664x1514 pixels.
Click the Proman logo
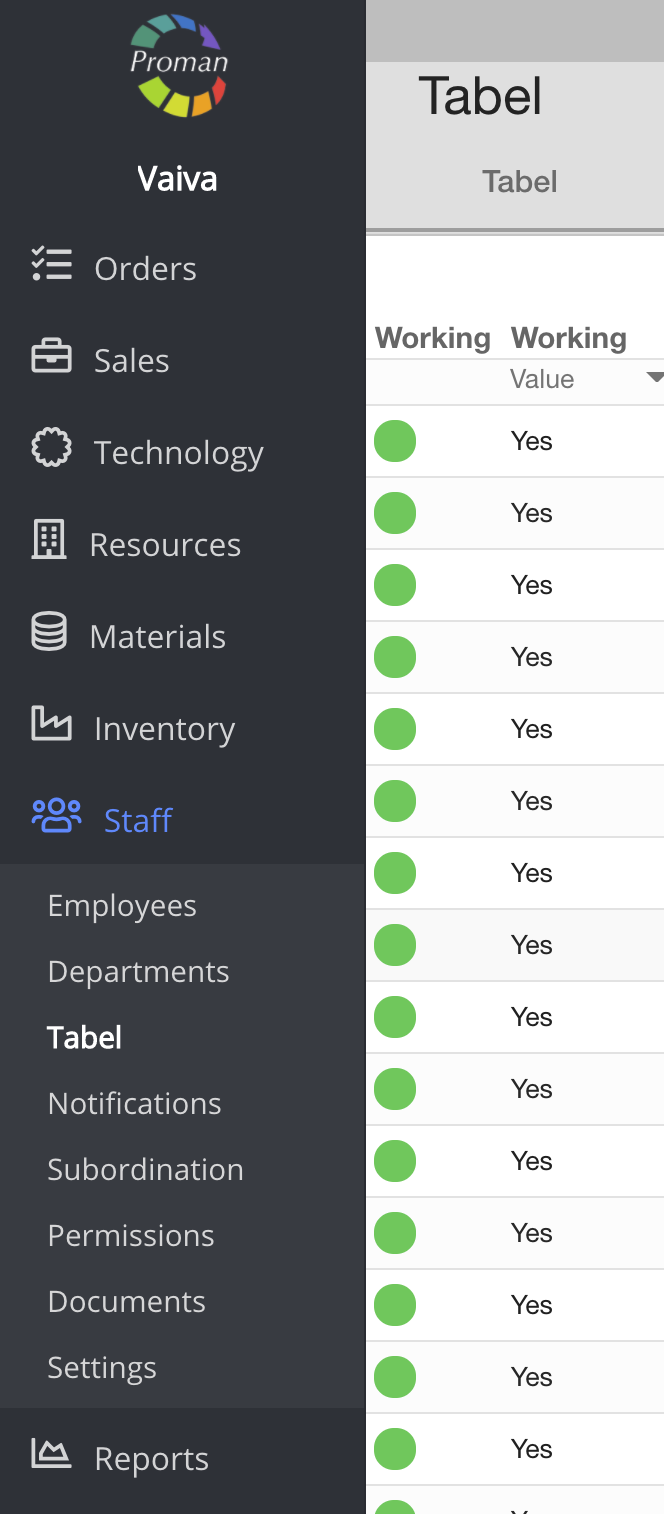pos(179,65)
